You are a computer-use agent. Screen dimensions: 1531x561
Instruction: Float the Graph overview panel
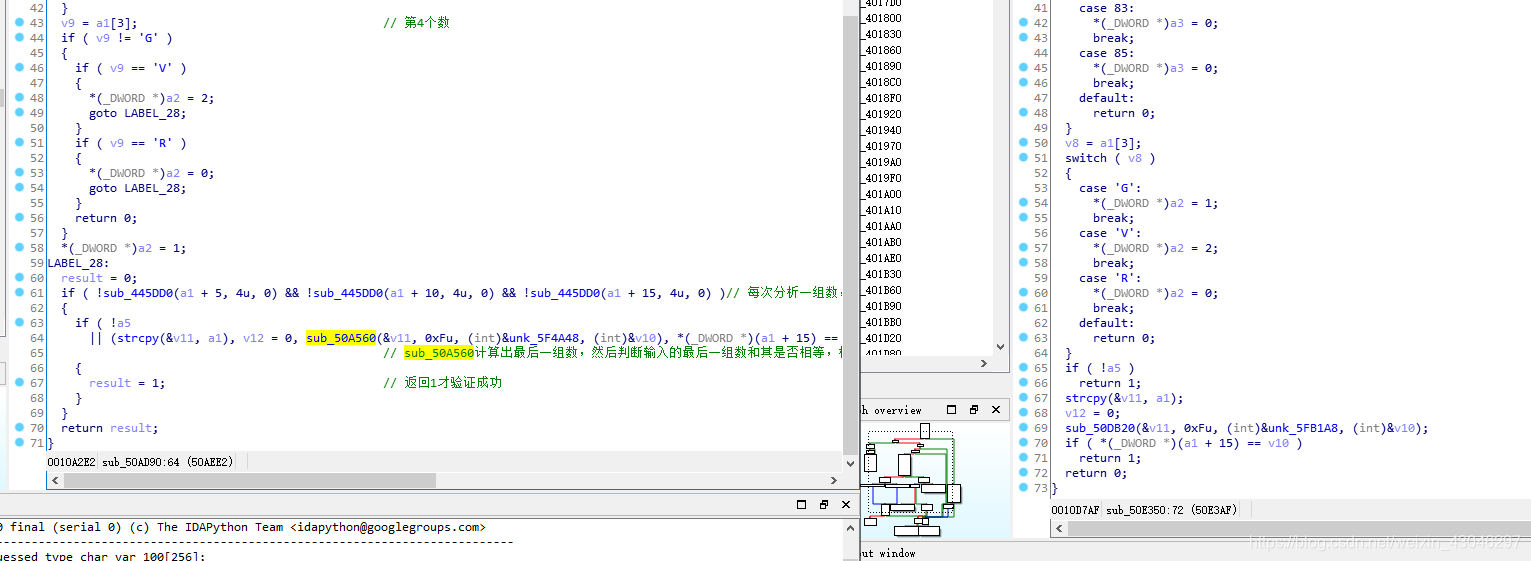[951, 409]
